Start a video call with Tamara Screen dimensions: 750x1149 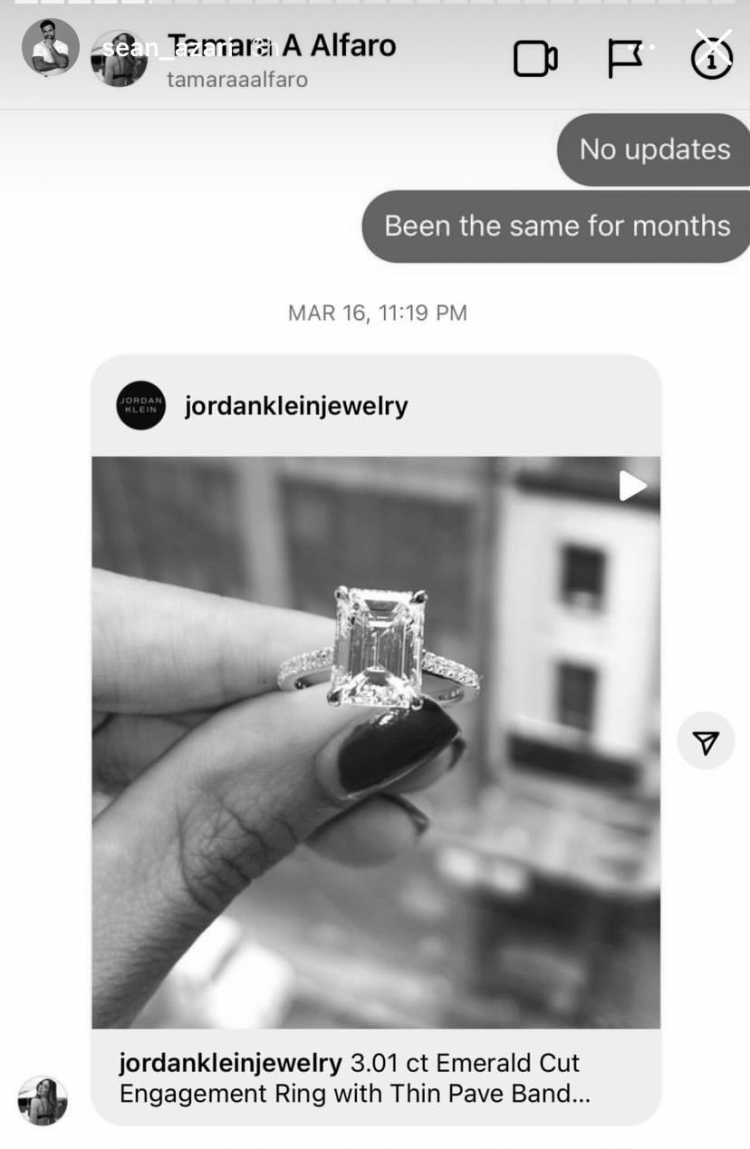535,59
